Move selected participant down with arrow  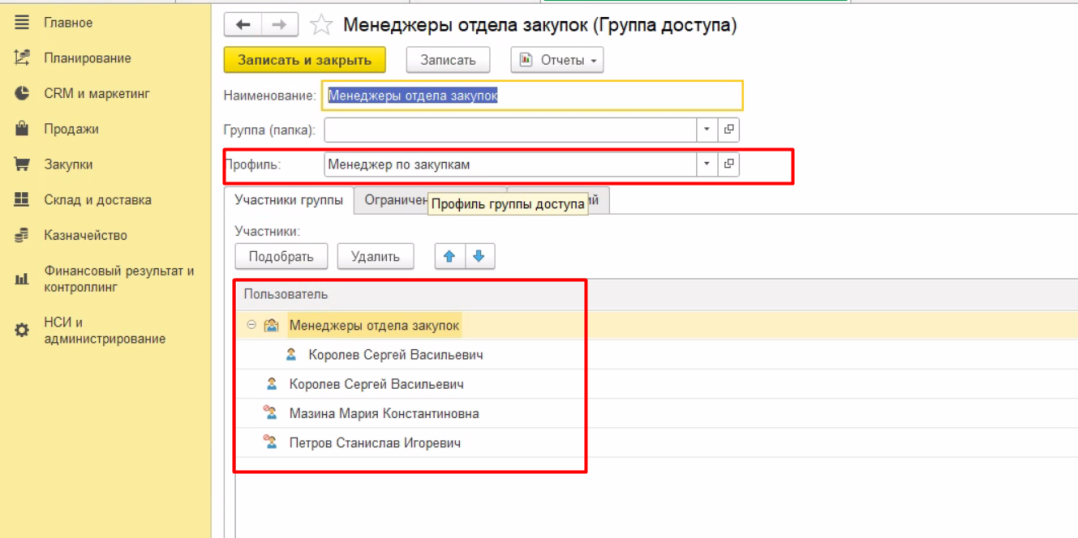click(479, 256)
